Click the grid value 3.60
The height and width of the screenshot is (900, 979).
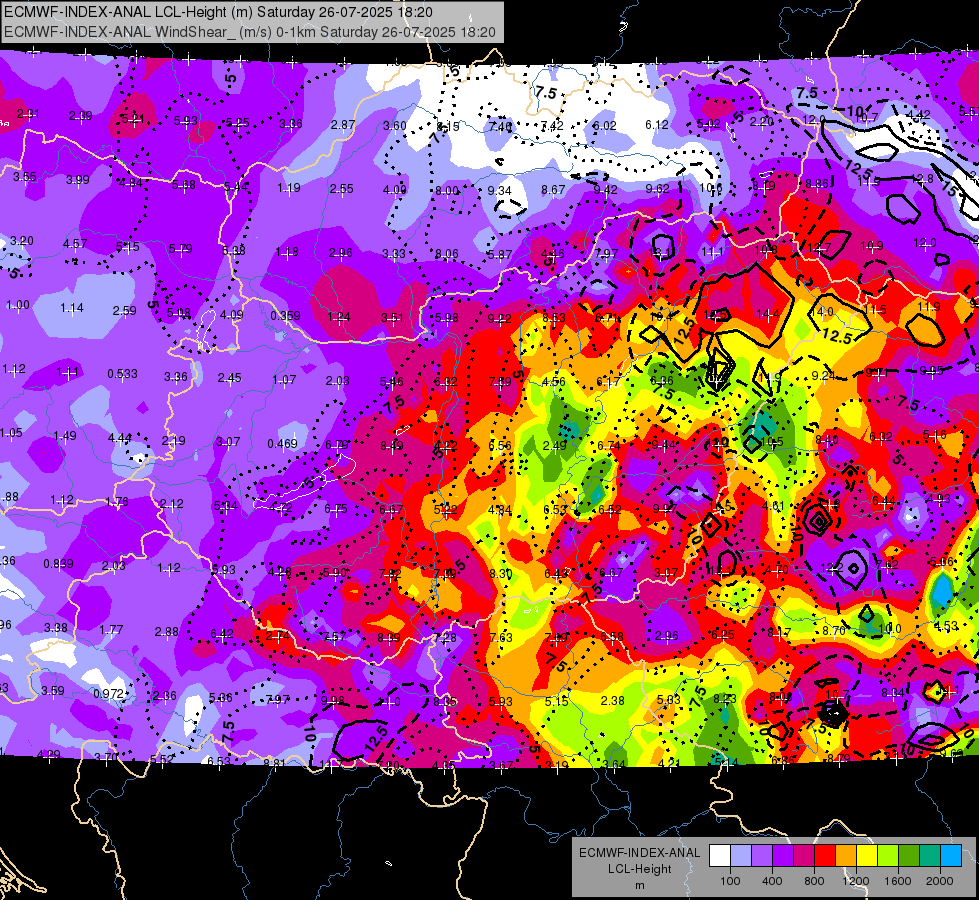(x=395, y=126)
